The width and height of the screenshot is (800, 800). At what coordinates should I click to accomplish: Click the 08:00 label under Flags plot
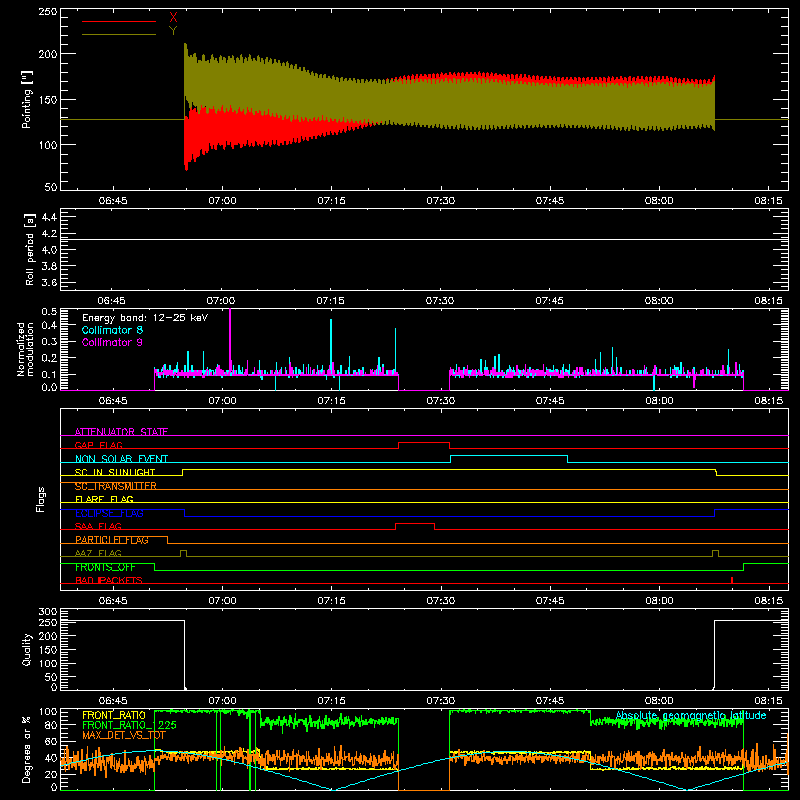pyautogui.click(x=659, y=601)
